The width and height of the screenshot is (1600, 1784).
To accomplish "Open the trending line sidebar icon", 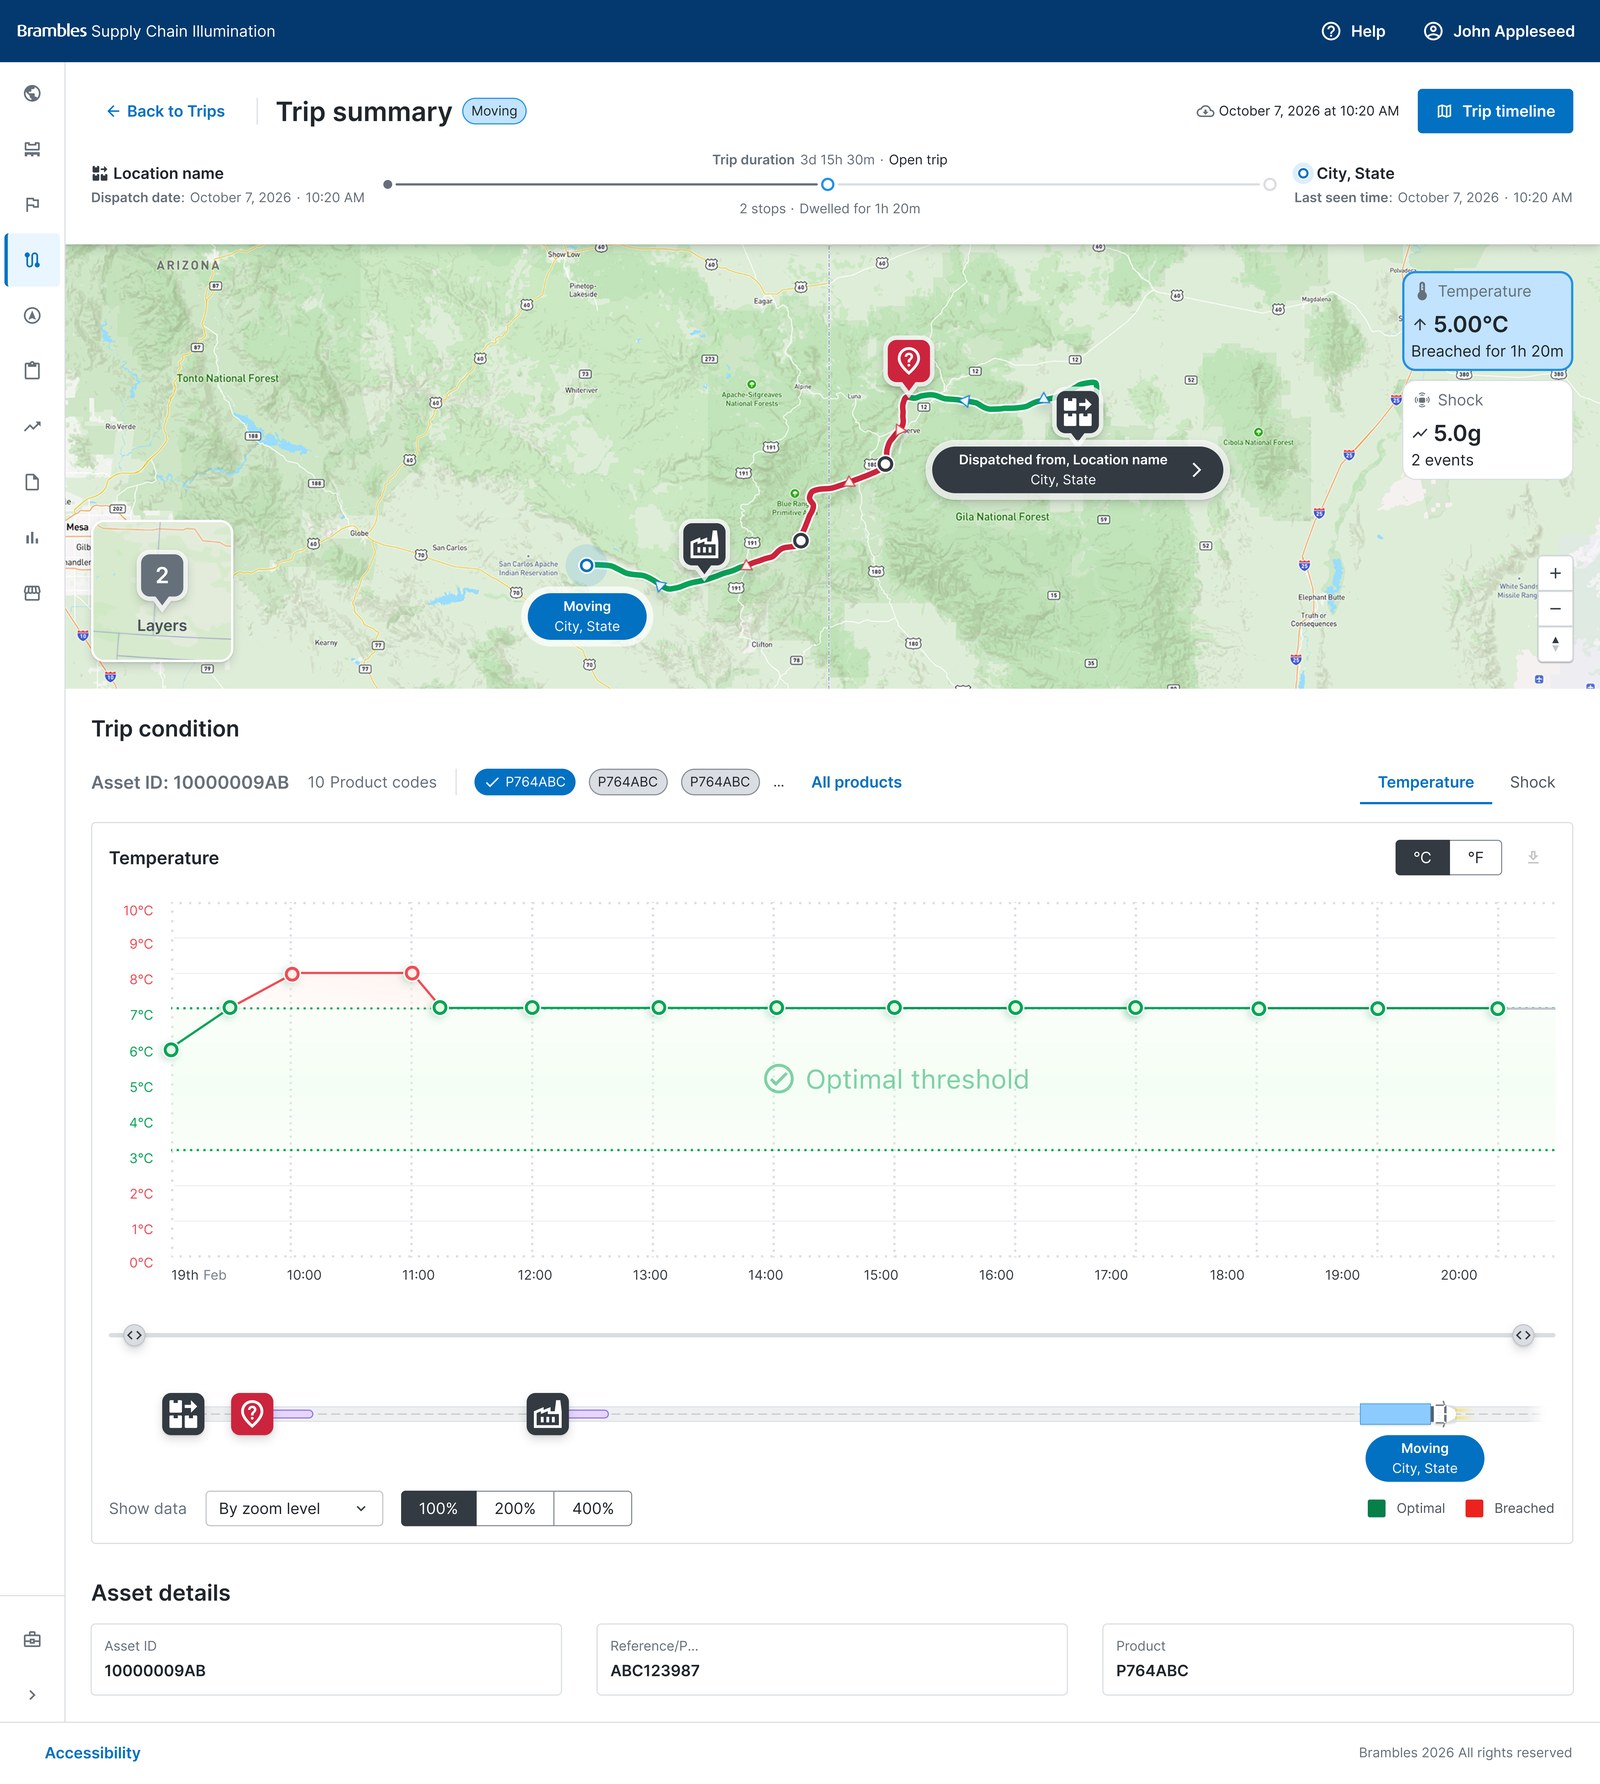I will point(32,426).
